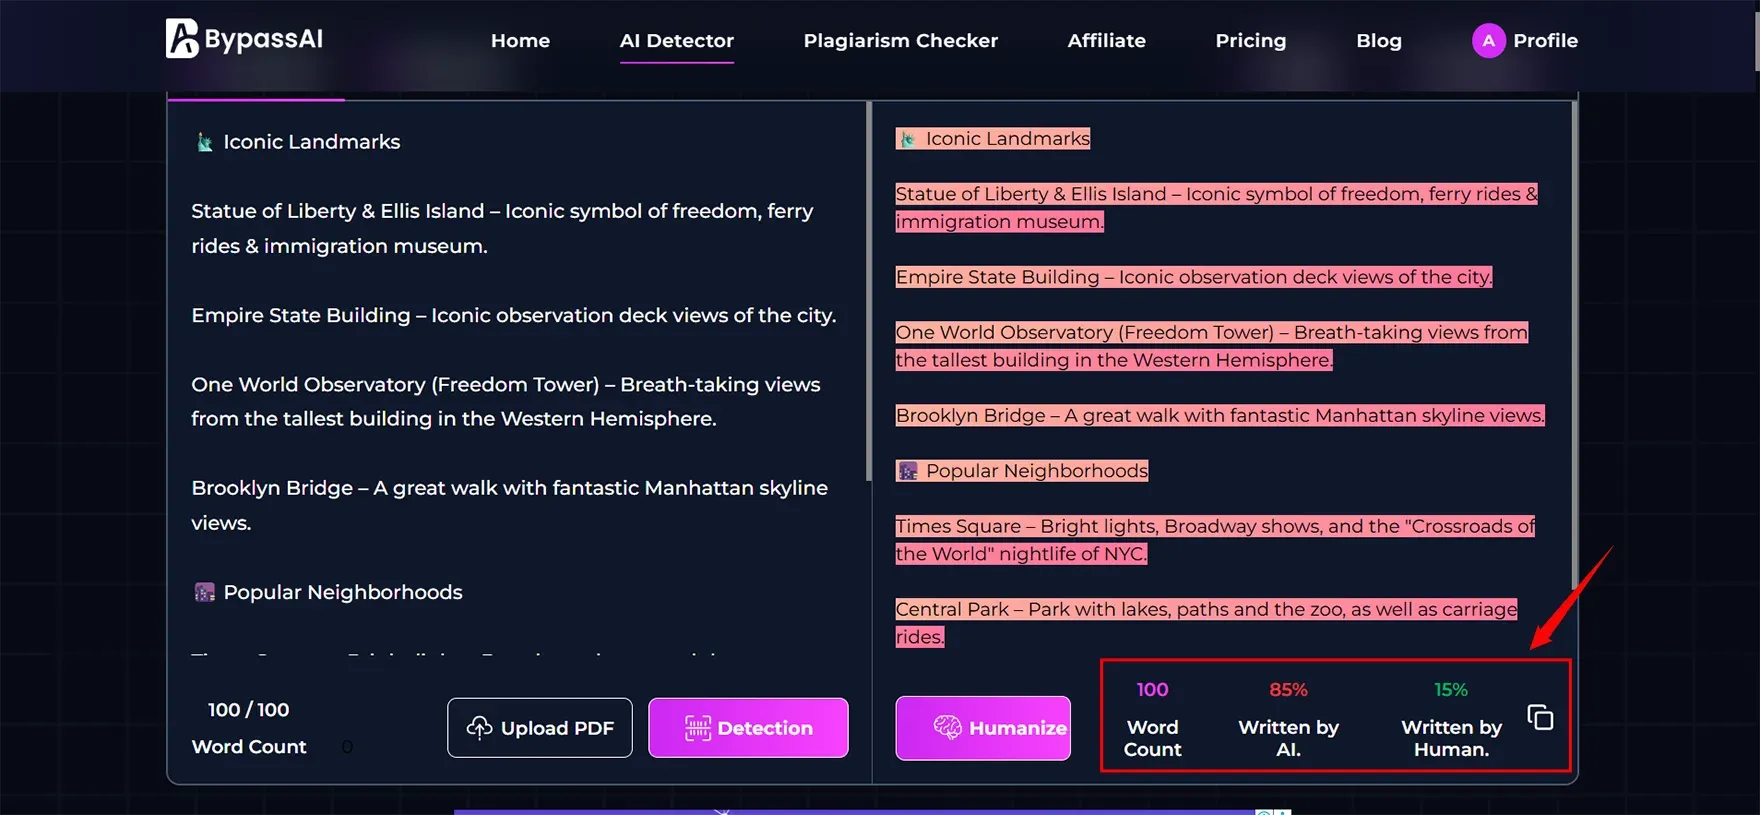This screenshot has height=815, width=1760.
Task: Click the '15%' Written by Human value
Action: point(1451,690)
